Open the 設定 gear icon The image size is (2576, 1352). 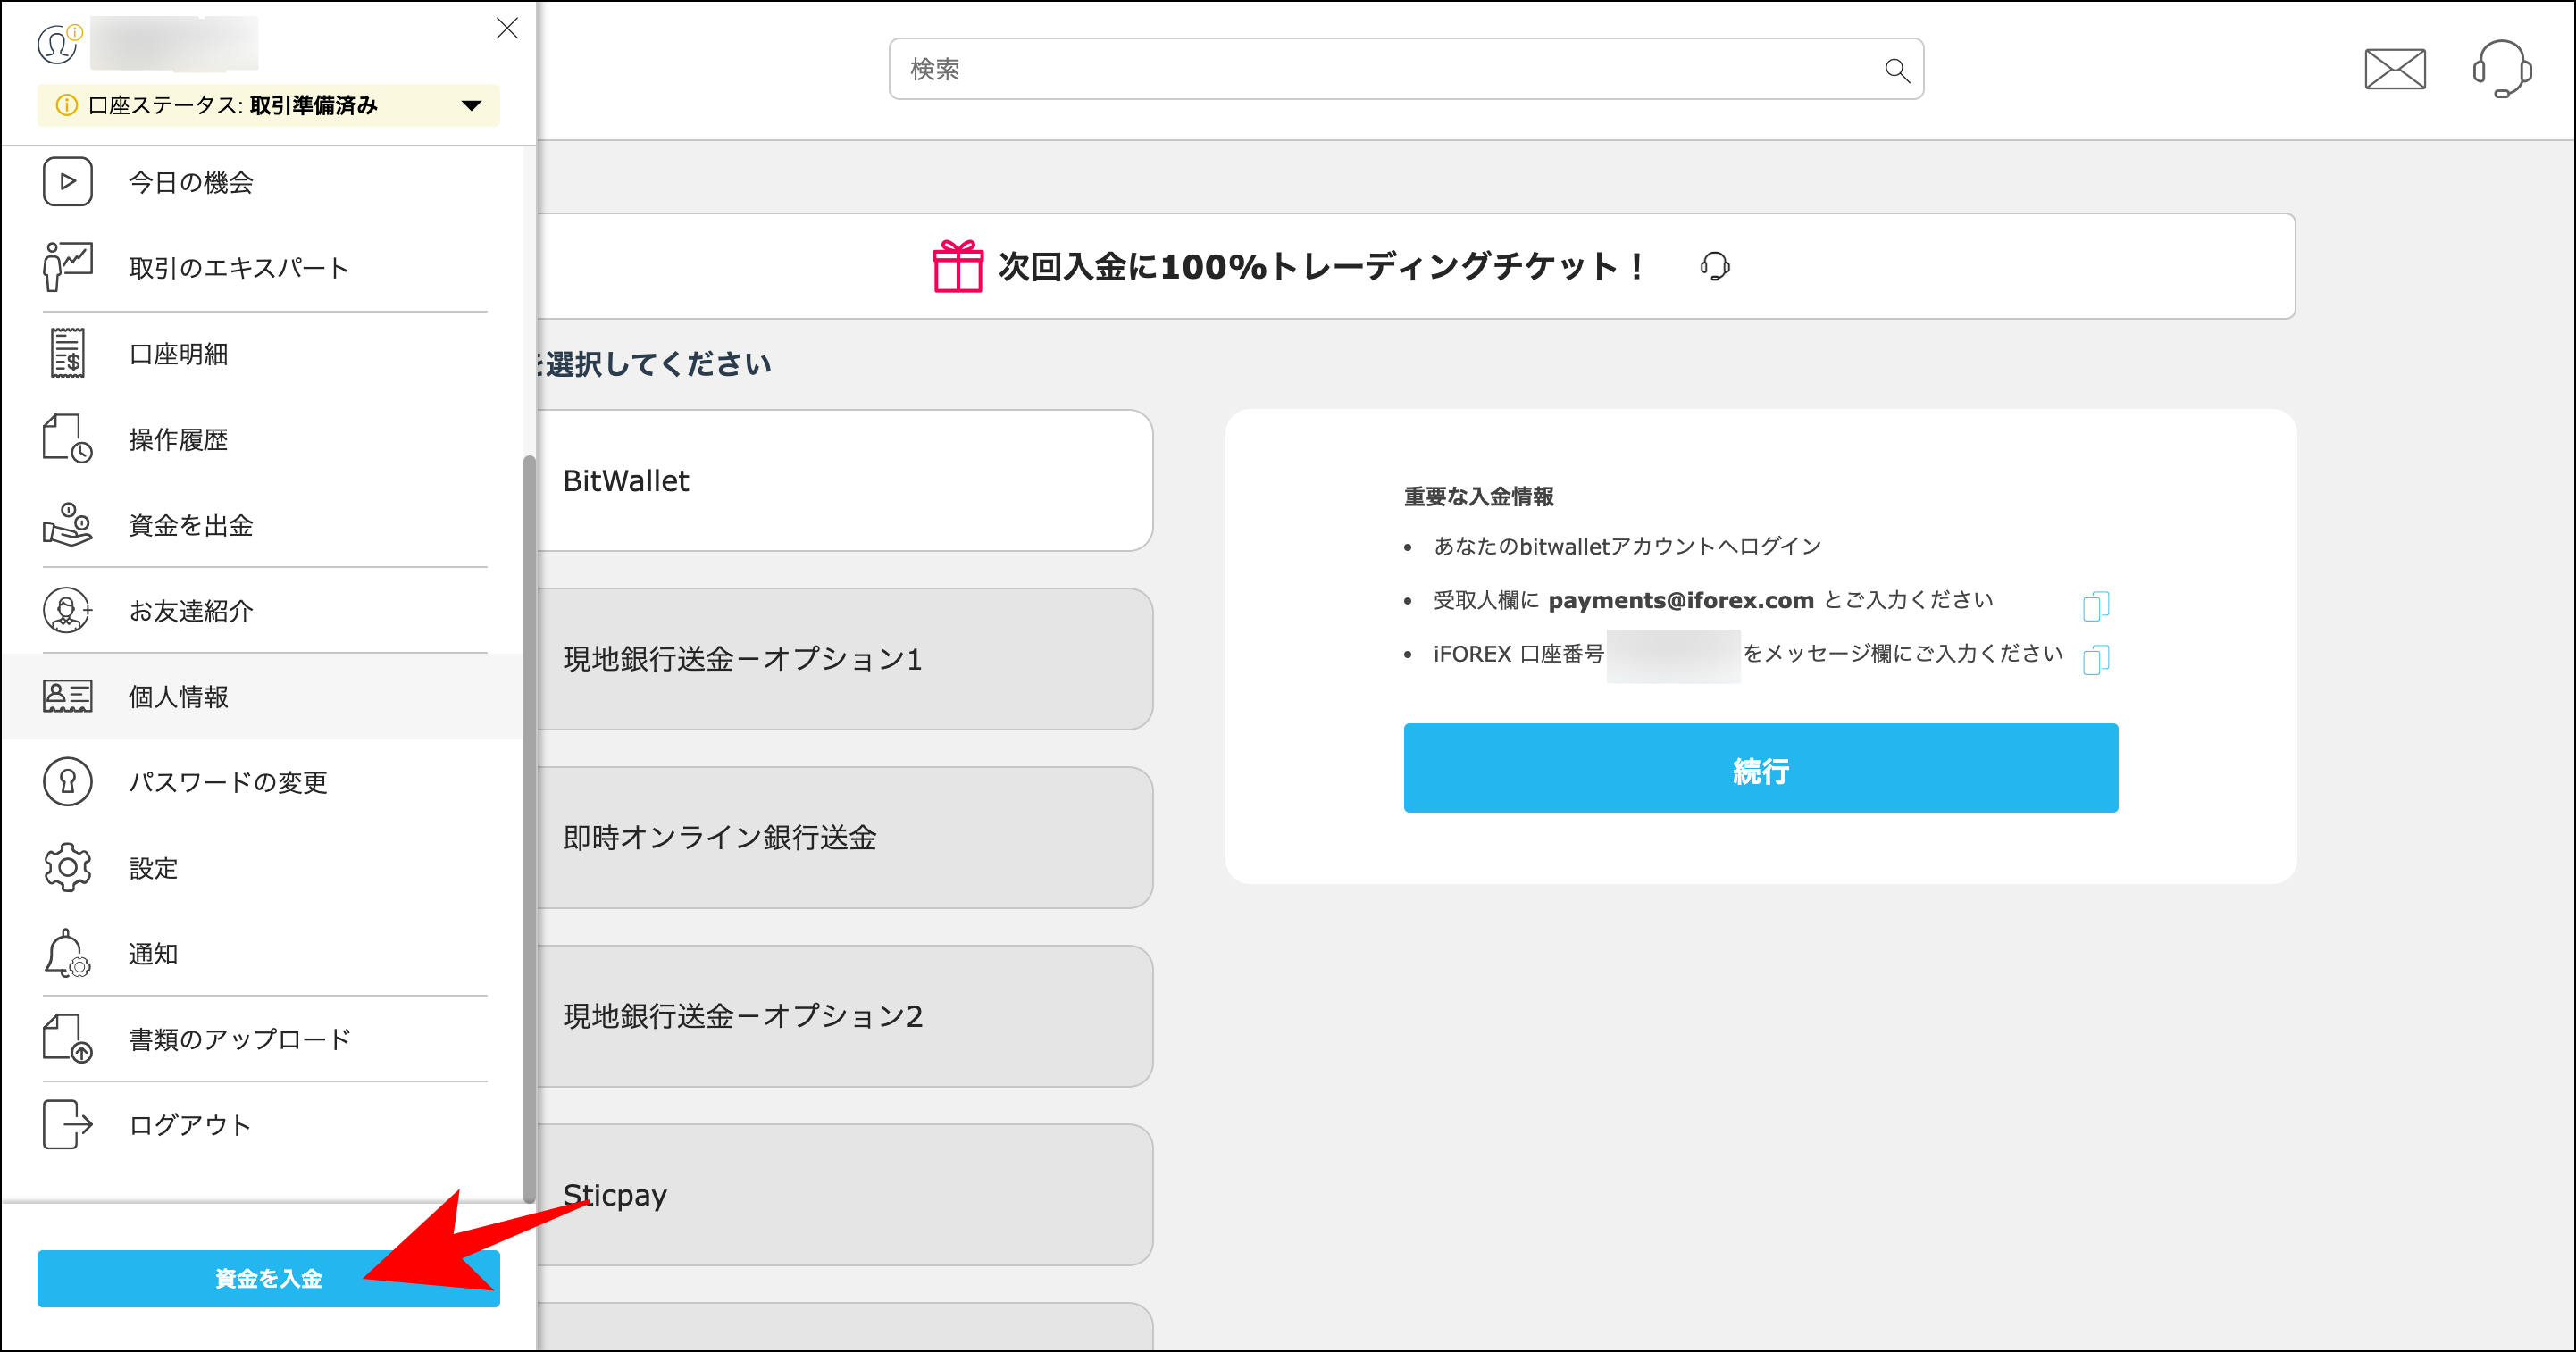tap(66, 868)
